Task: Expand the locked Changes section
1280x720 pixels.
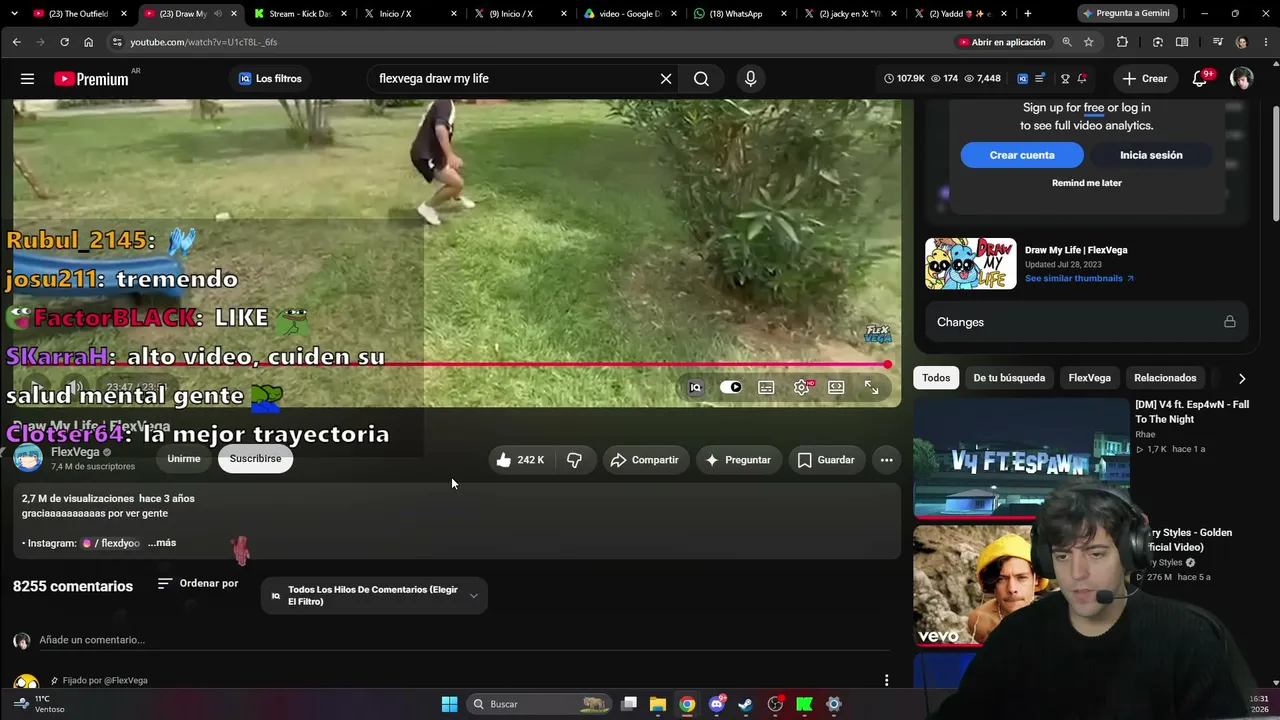Action: tap(1086, 322)
